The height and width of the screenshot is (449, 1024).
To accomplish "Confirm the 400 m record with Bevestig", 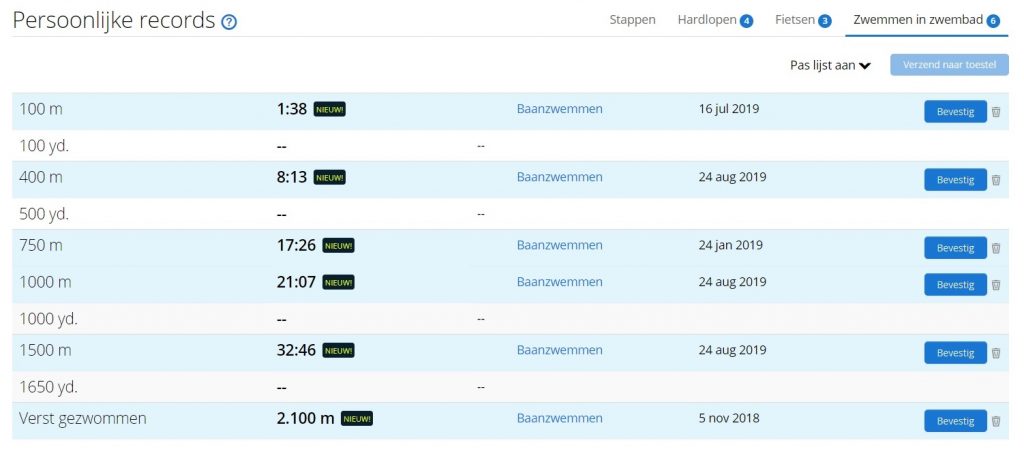I will tap(955, 180).
